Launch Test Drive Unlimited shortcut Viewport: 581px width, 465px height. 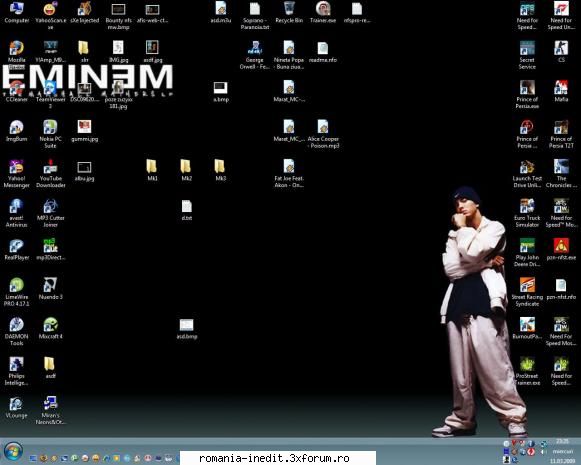click(x=527, y=173)
